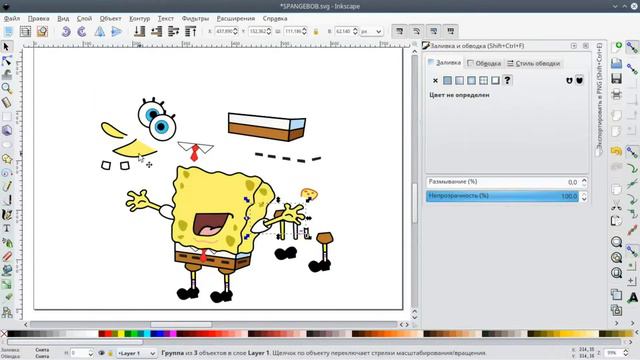Increase X coordinate spinner

coord(235,29)
